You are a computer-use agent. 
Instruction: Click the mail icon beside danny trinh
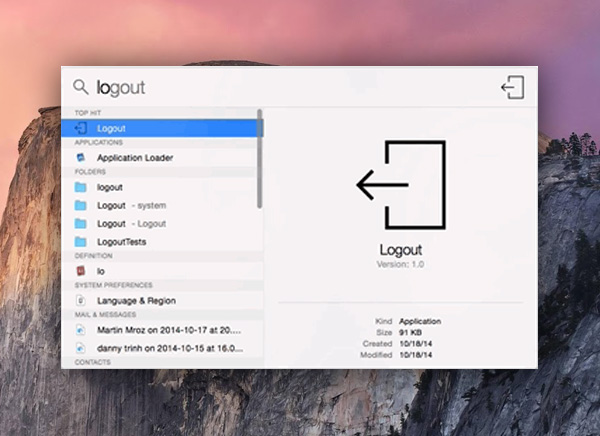click(x=81, y=348)
